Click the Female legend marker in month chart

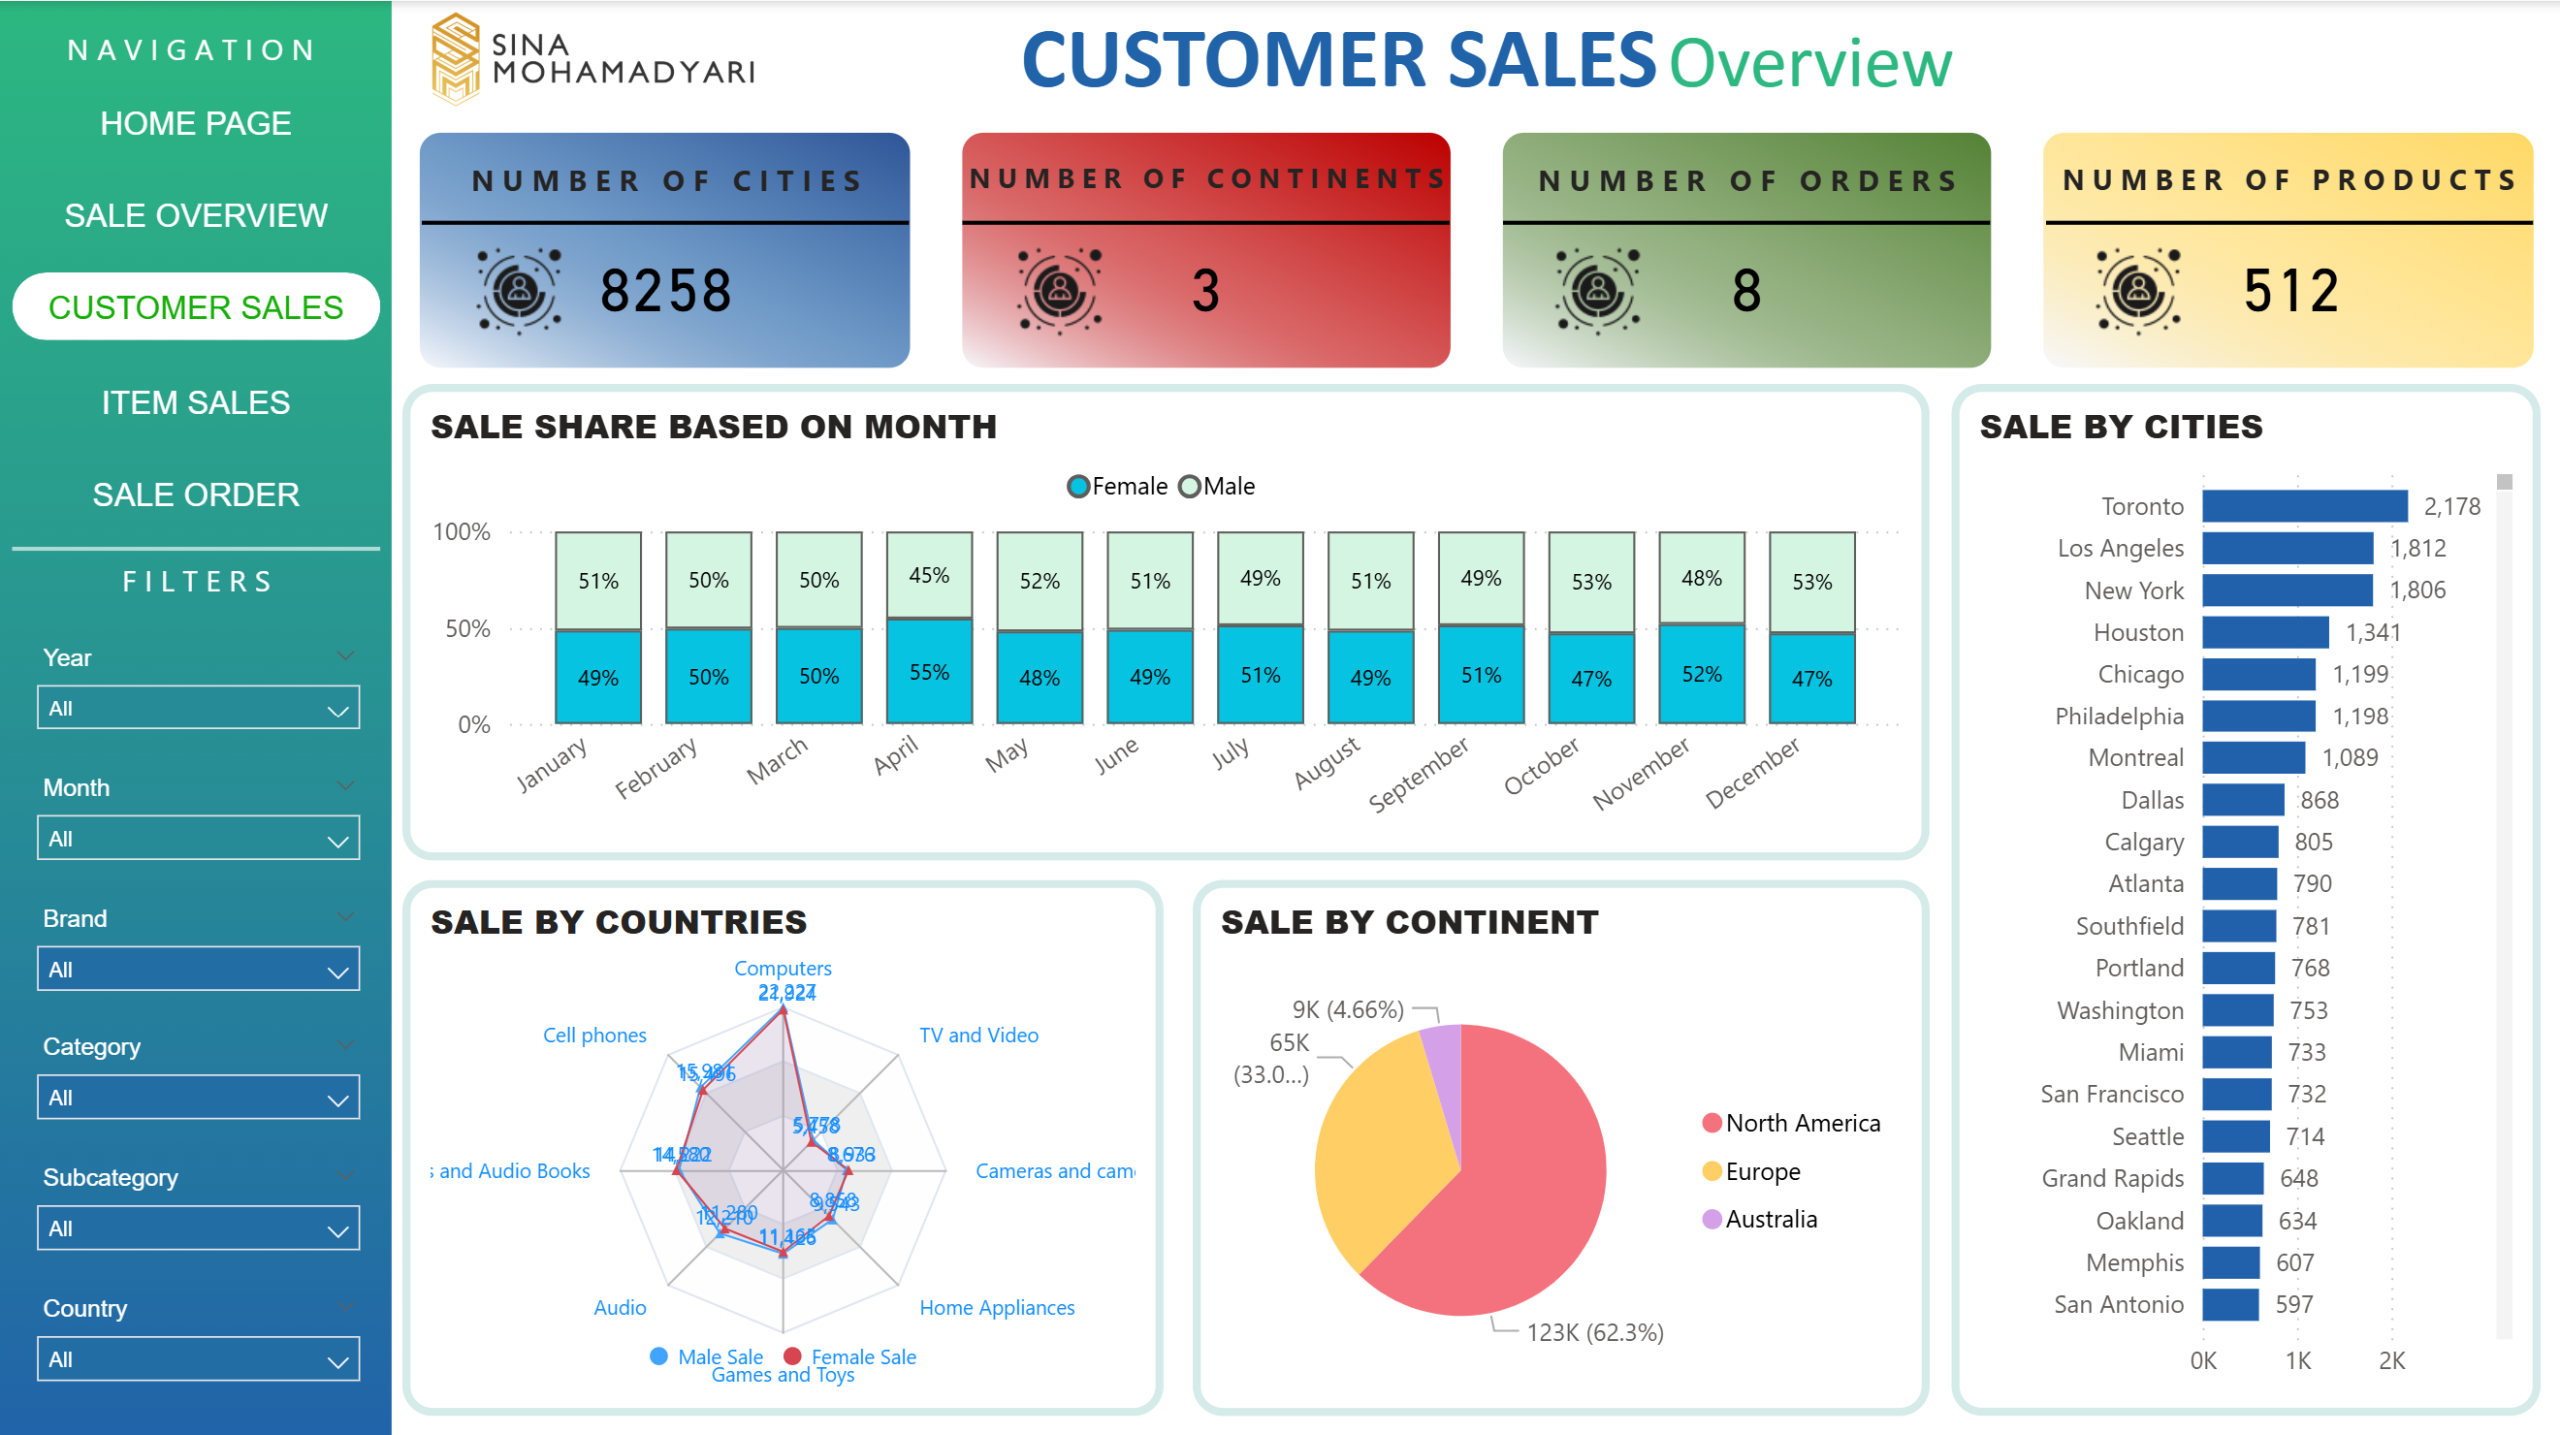point(1078,487)
